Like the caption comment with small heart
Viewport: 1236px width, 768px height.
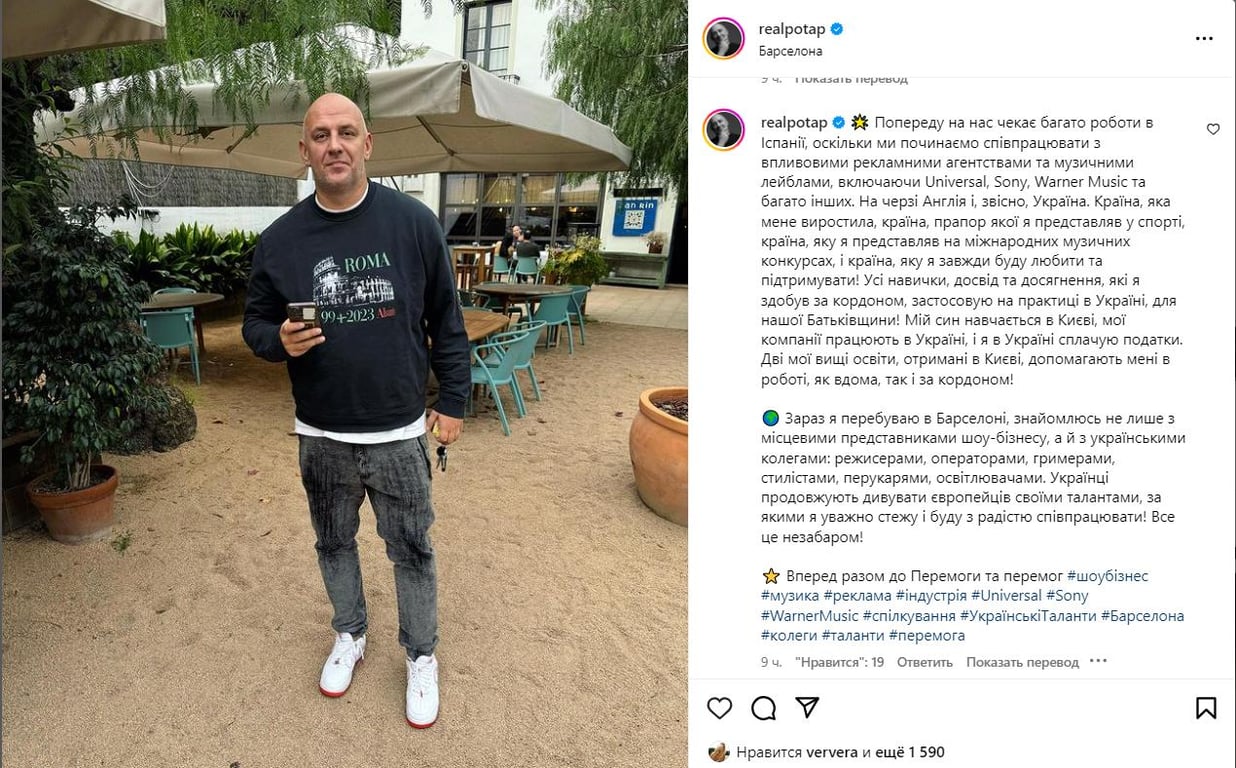(x=1213, y=129)
